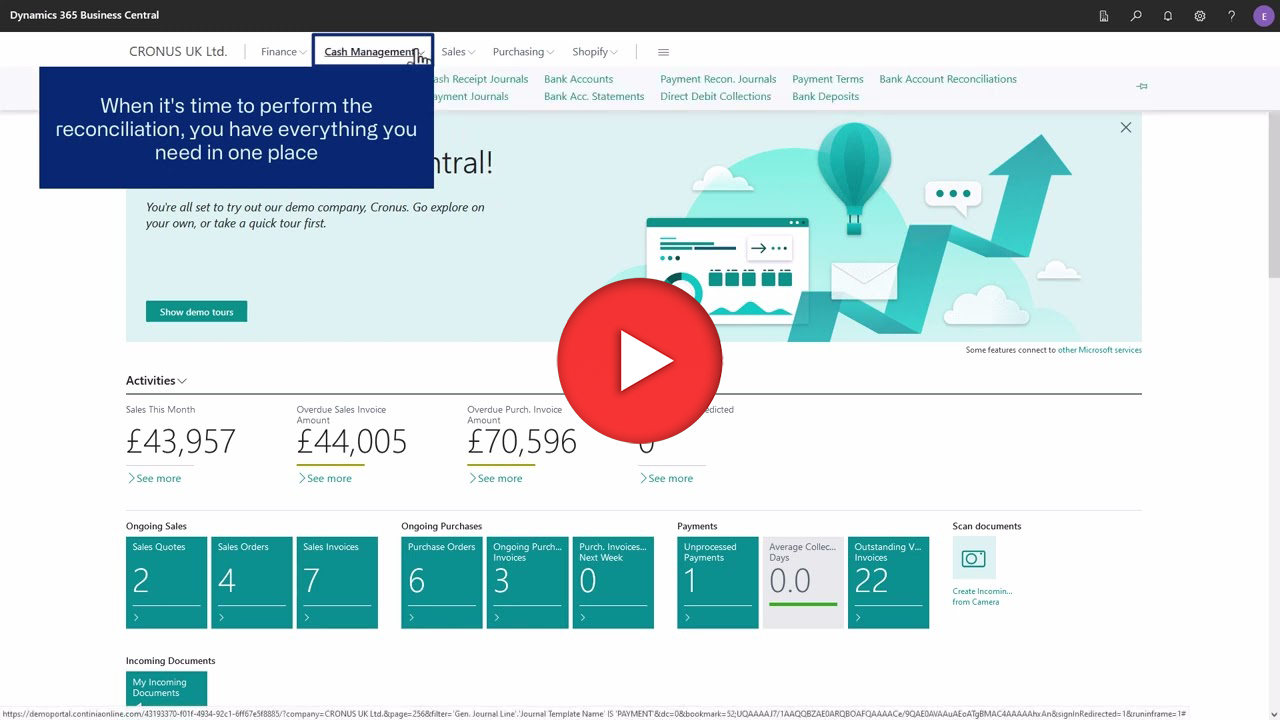The height and width of the screenshot is (720, 1280).
Task: Click the £44,005 overdue sales amount
Action: [x=352, y=441]
